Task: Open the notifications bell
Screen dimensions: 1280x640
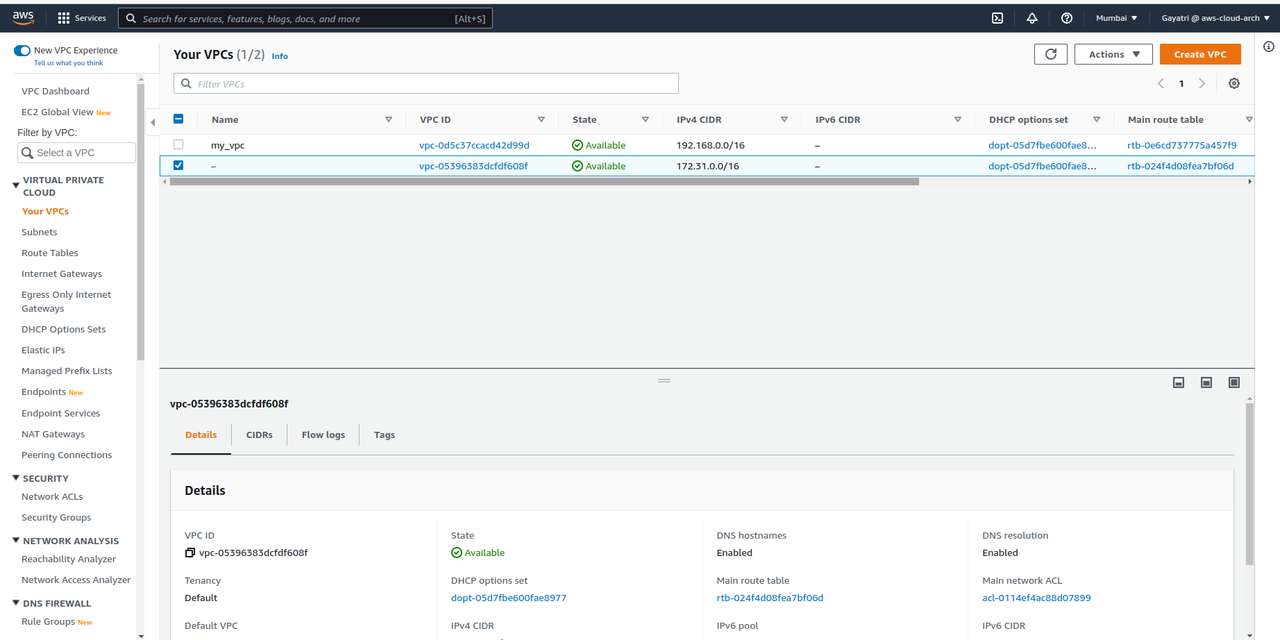Action: [1032, 18]
